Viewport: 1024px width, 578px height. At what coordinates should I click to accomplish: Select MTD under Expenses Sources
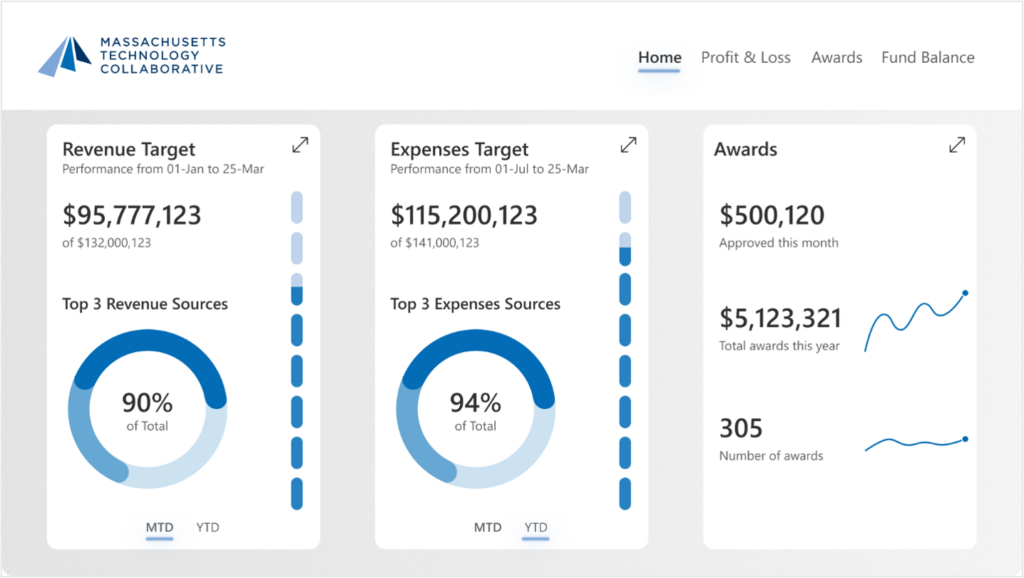[x=488, y=528]
